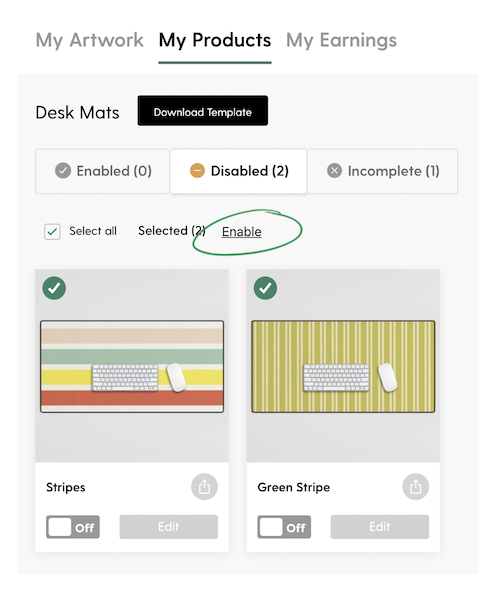
Task: Click the Download Template button
Action: point(203,110)
